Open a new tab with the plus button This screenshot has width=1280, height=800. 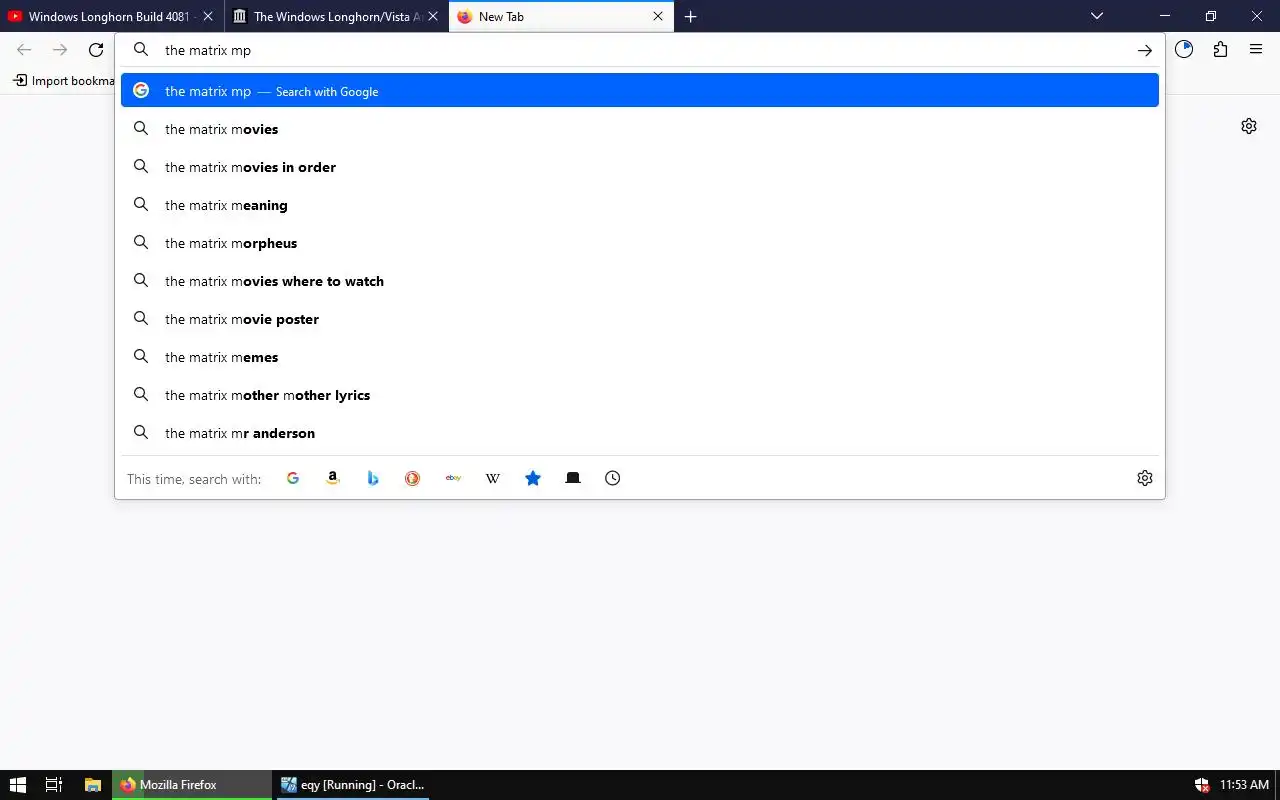[690, 16]
